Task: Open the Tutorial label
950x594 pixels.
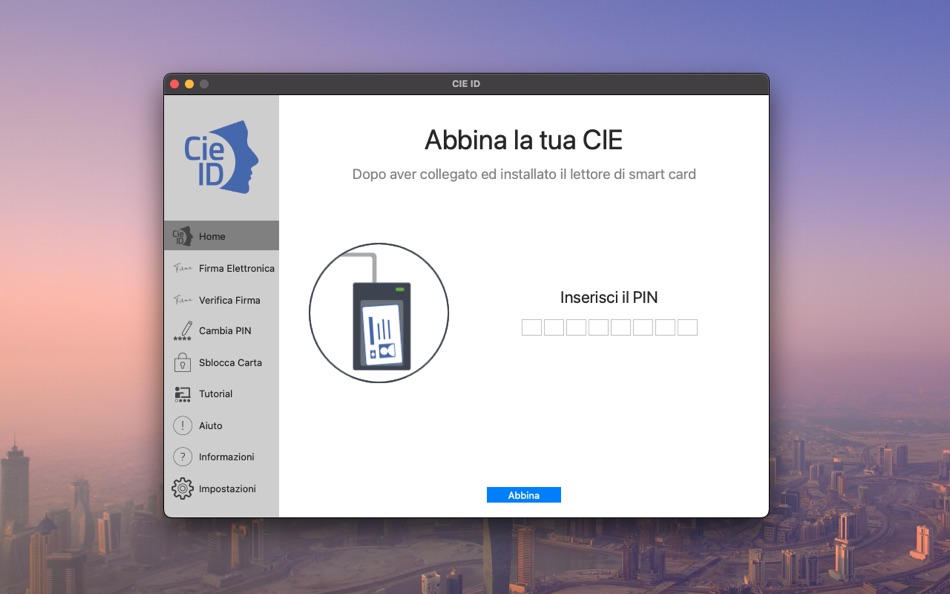Action: (x=216, y=394)
